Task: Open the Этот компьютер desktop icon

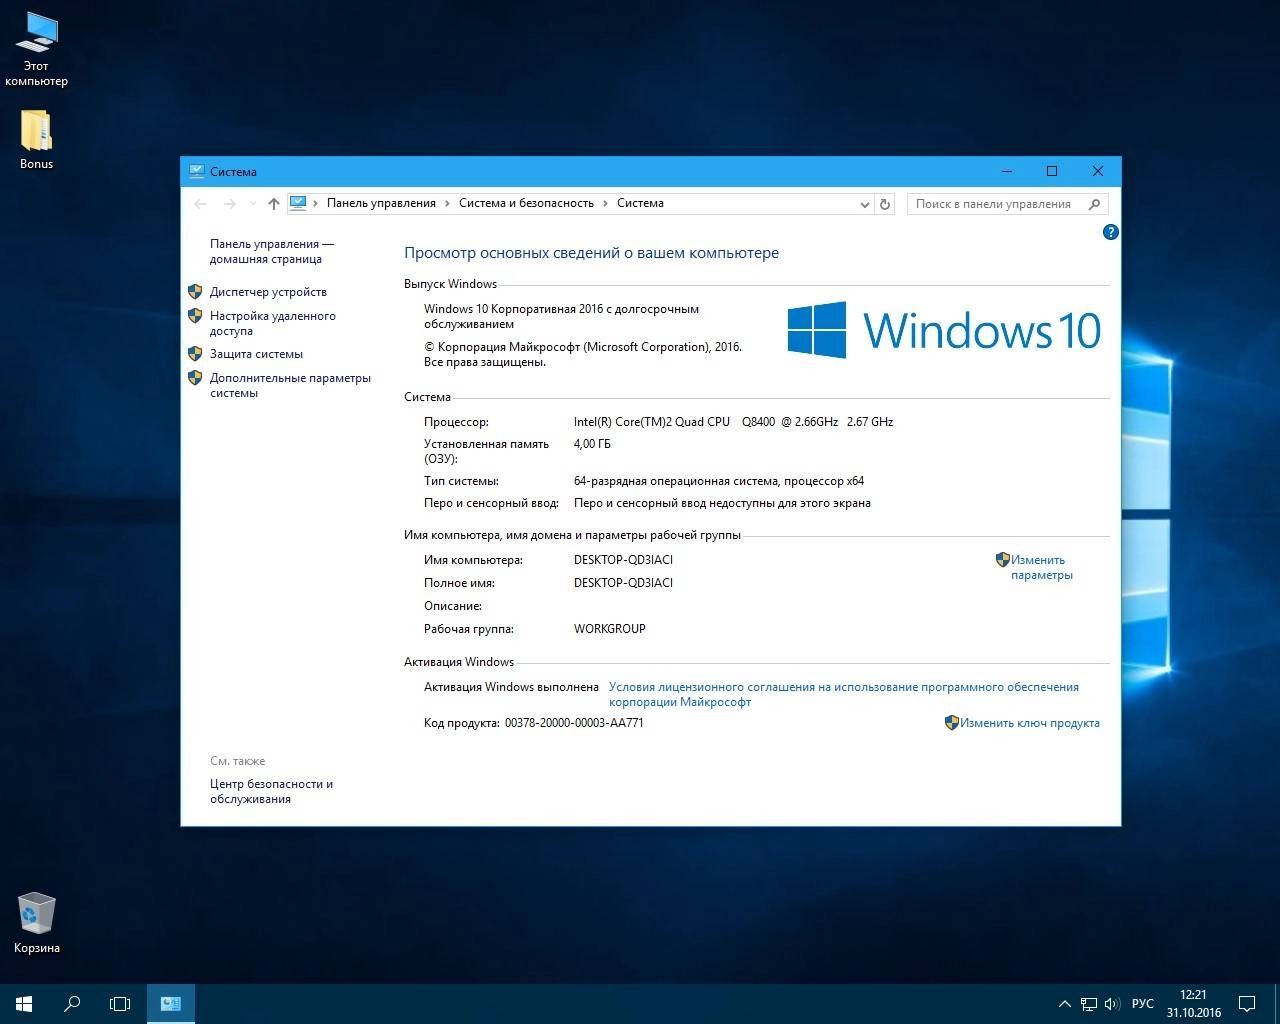Action: (x=36, y=50)
